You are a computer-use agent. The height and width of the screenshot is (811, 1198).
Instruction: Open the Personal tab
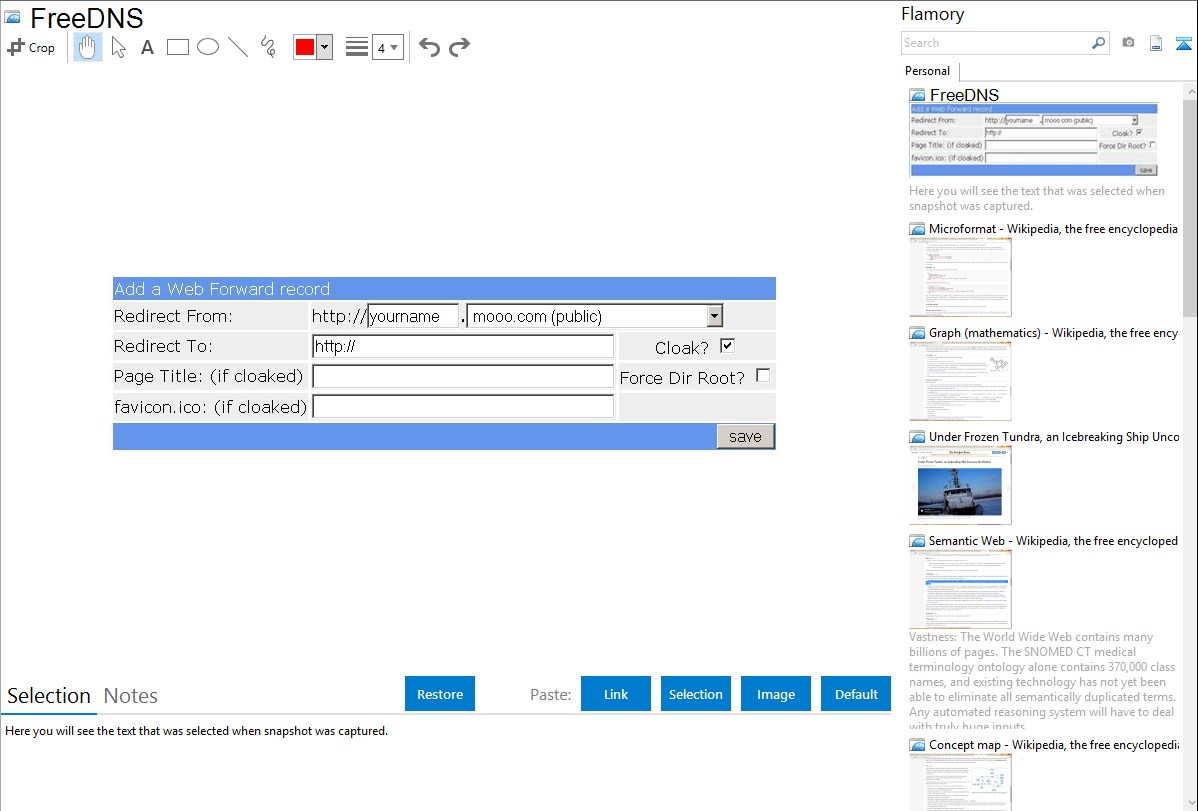(x=927, y=71)
